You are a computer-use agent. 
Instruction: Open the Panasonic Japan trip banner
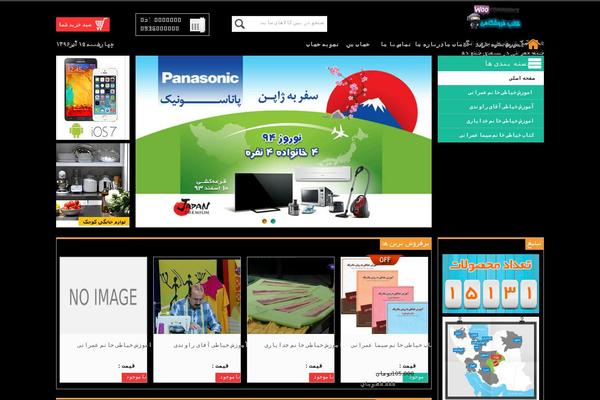point(284,141)
